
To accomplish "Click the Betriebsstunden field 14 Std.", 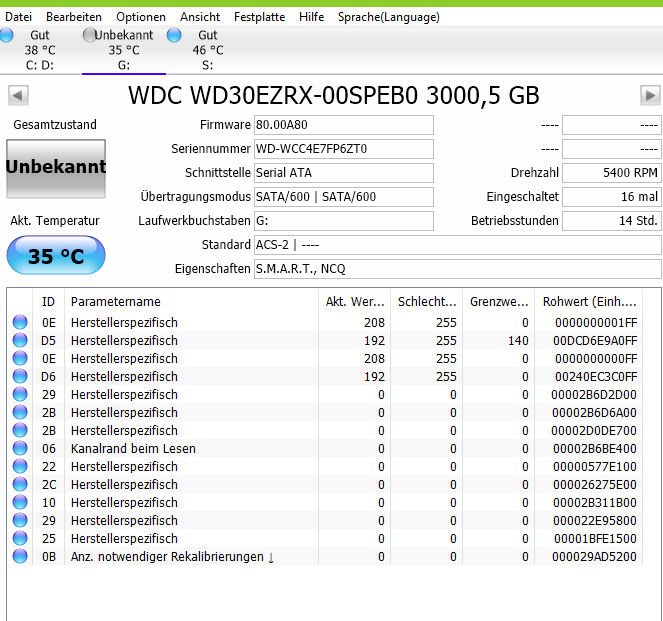I will point(611,221).
